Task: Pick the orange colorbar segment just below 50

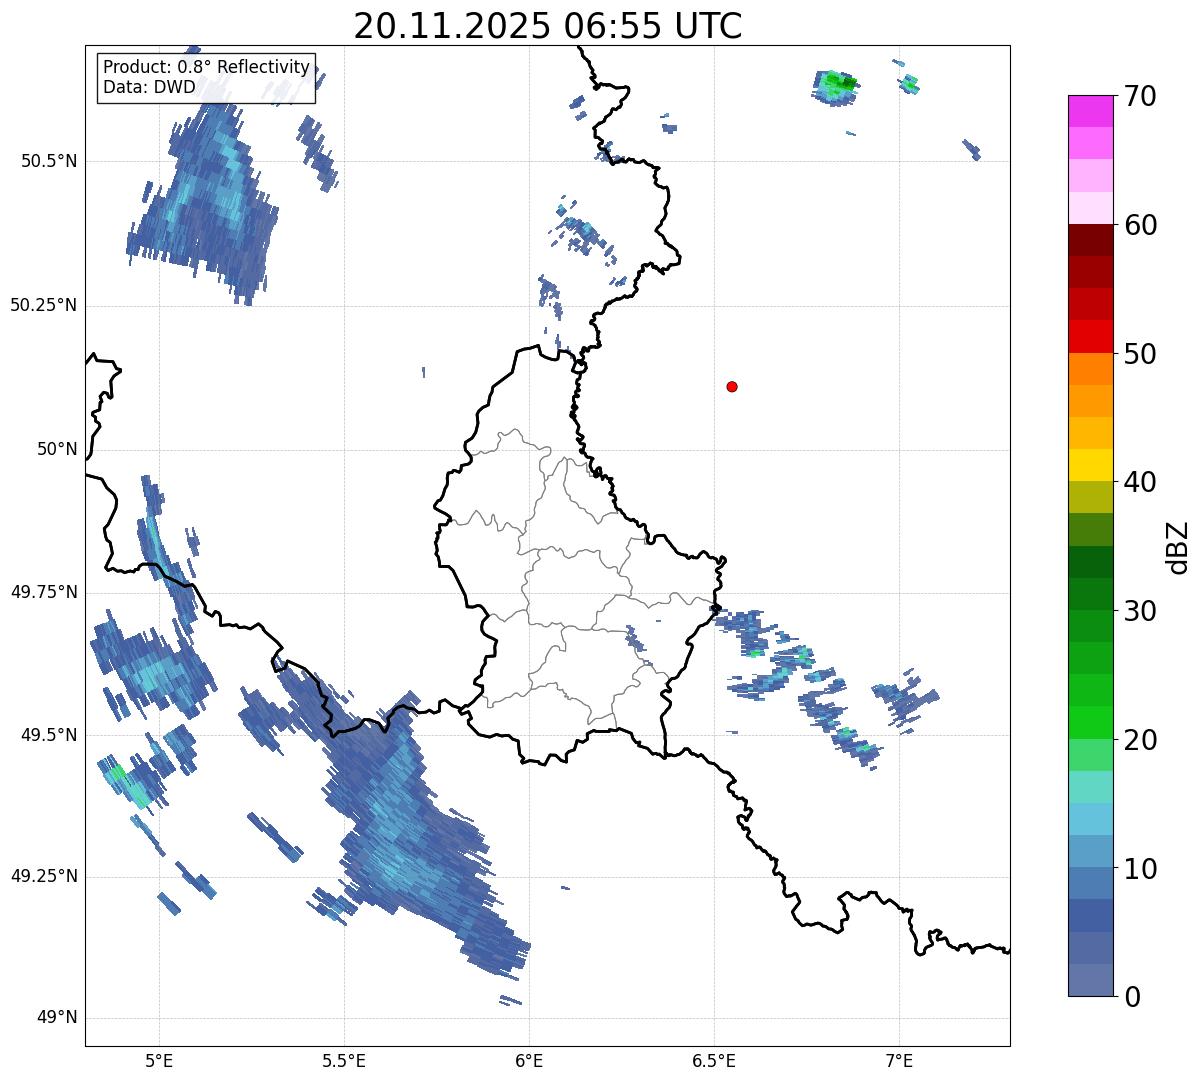Action: pos(1090,369)
